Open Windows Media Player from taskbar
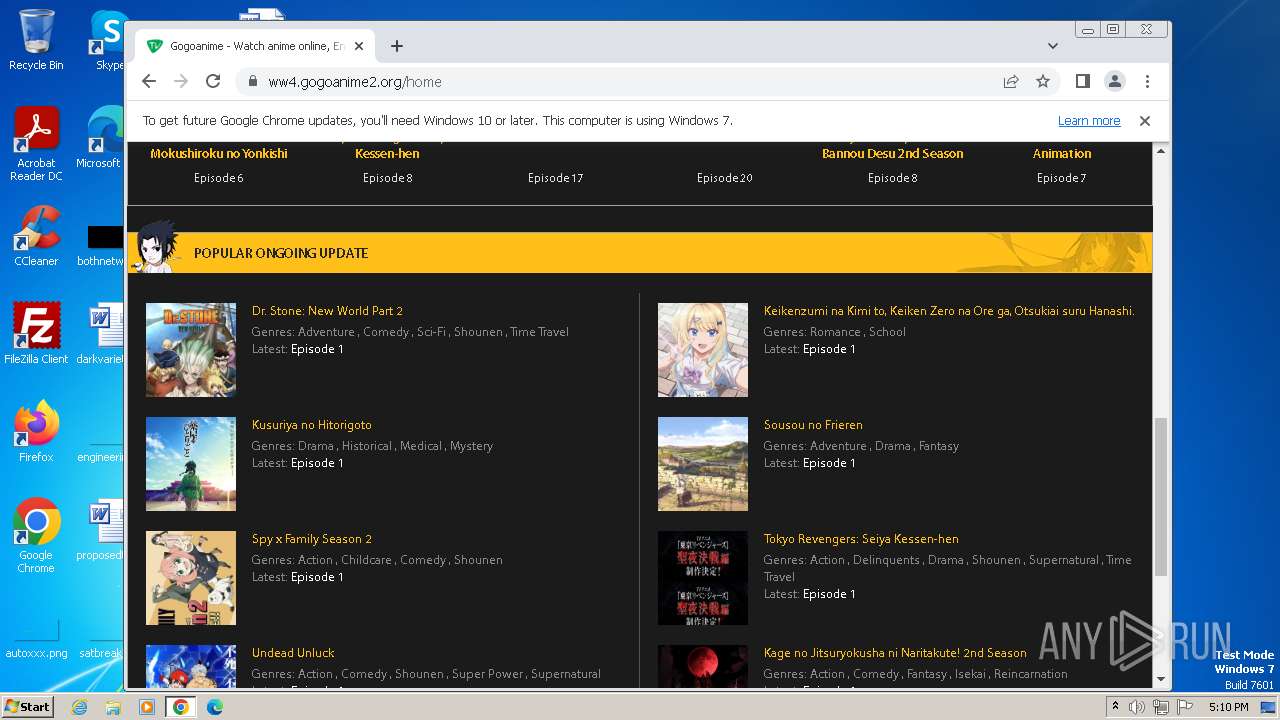 pos(147,707)
